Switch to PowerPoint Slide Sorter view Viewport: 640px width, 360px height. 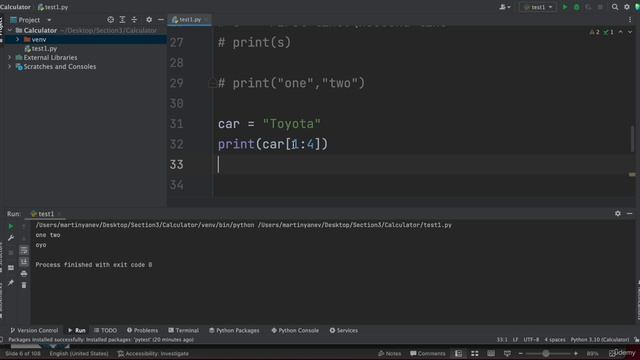[x=475, y=353]
